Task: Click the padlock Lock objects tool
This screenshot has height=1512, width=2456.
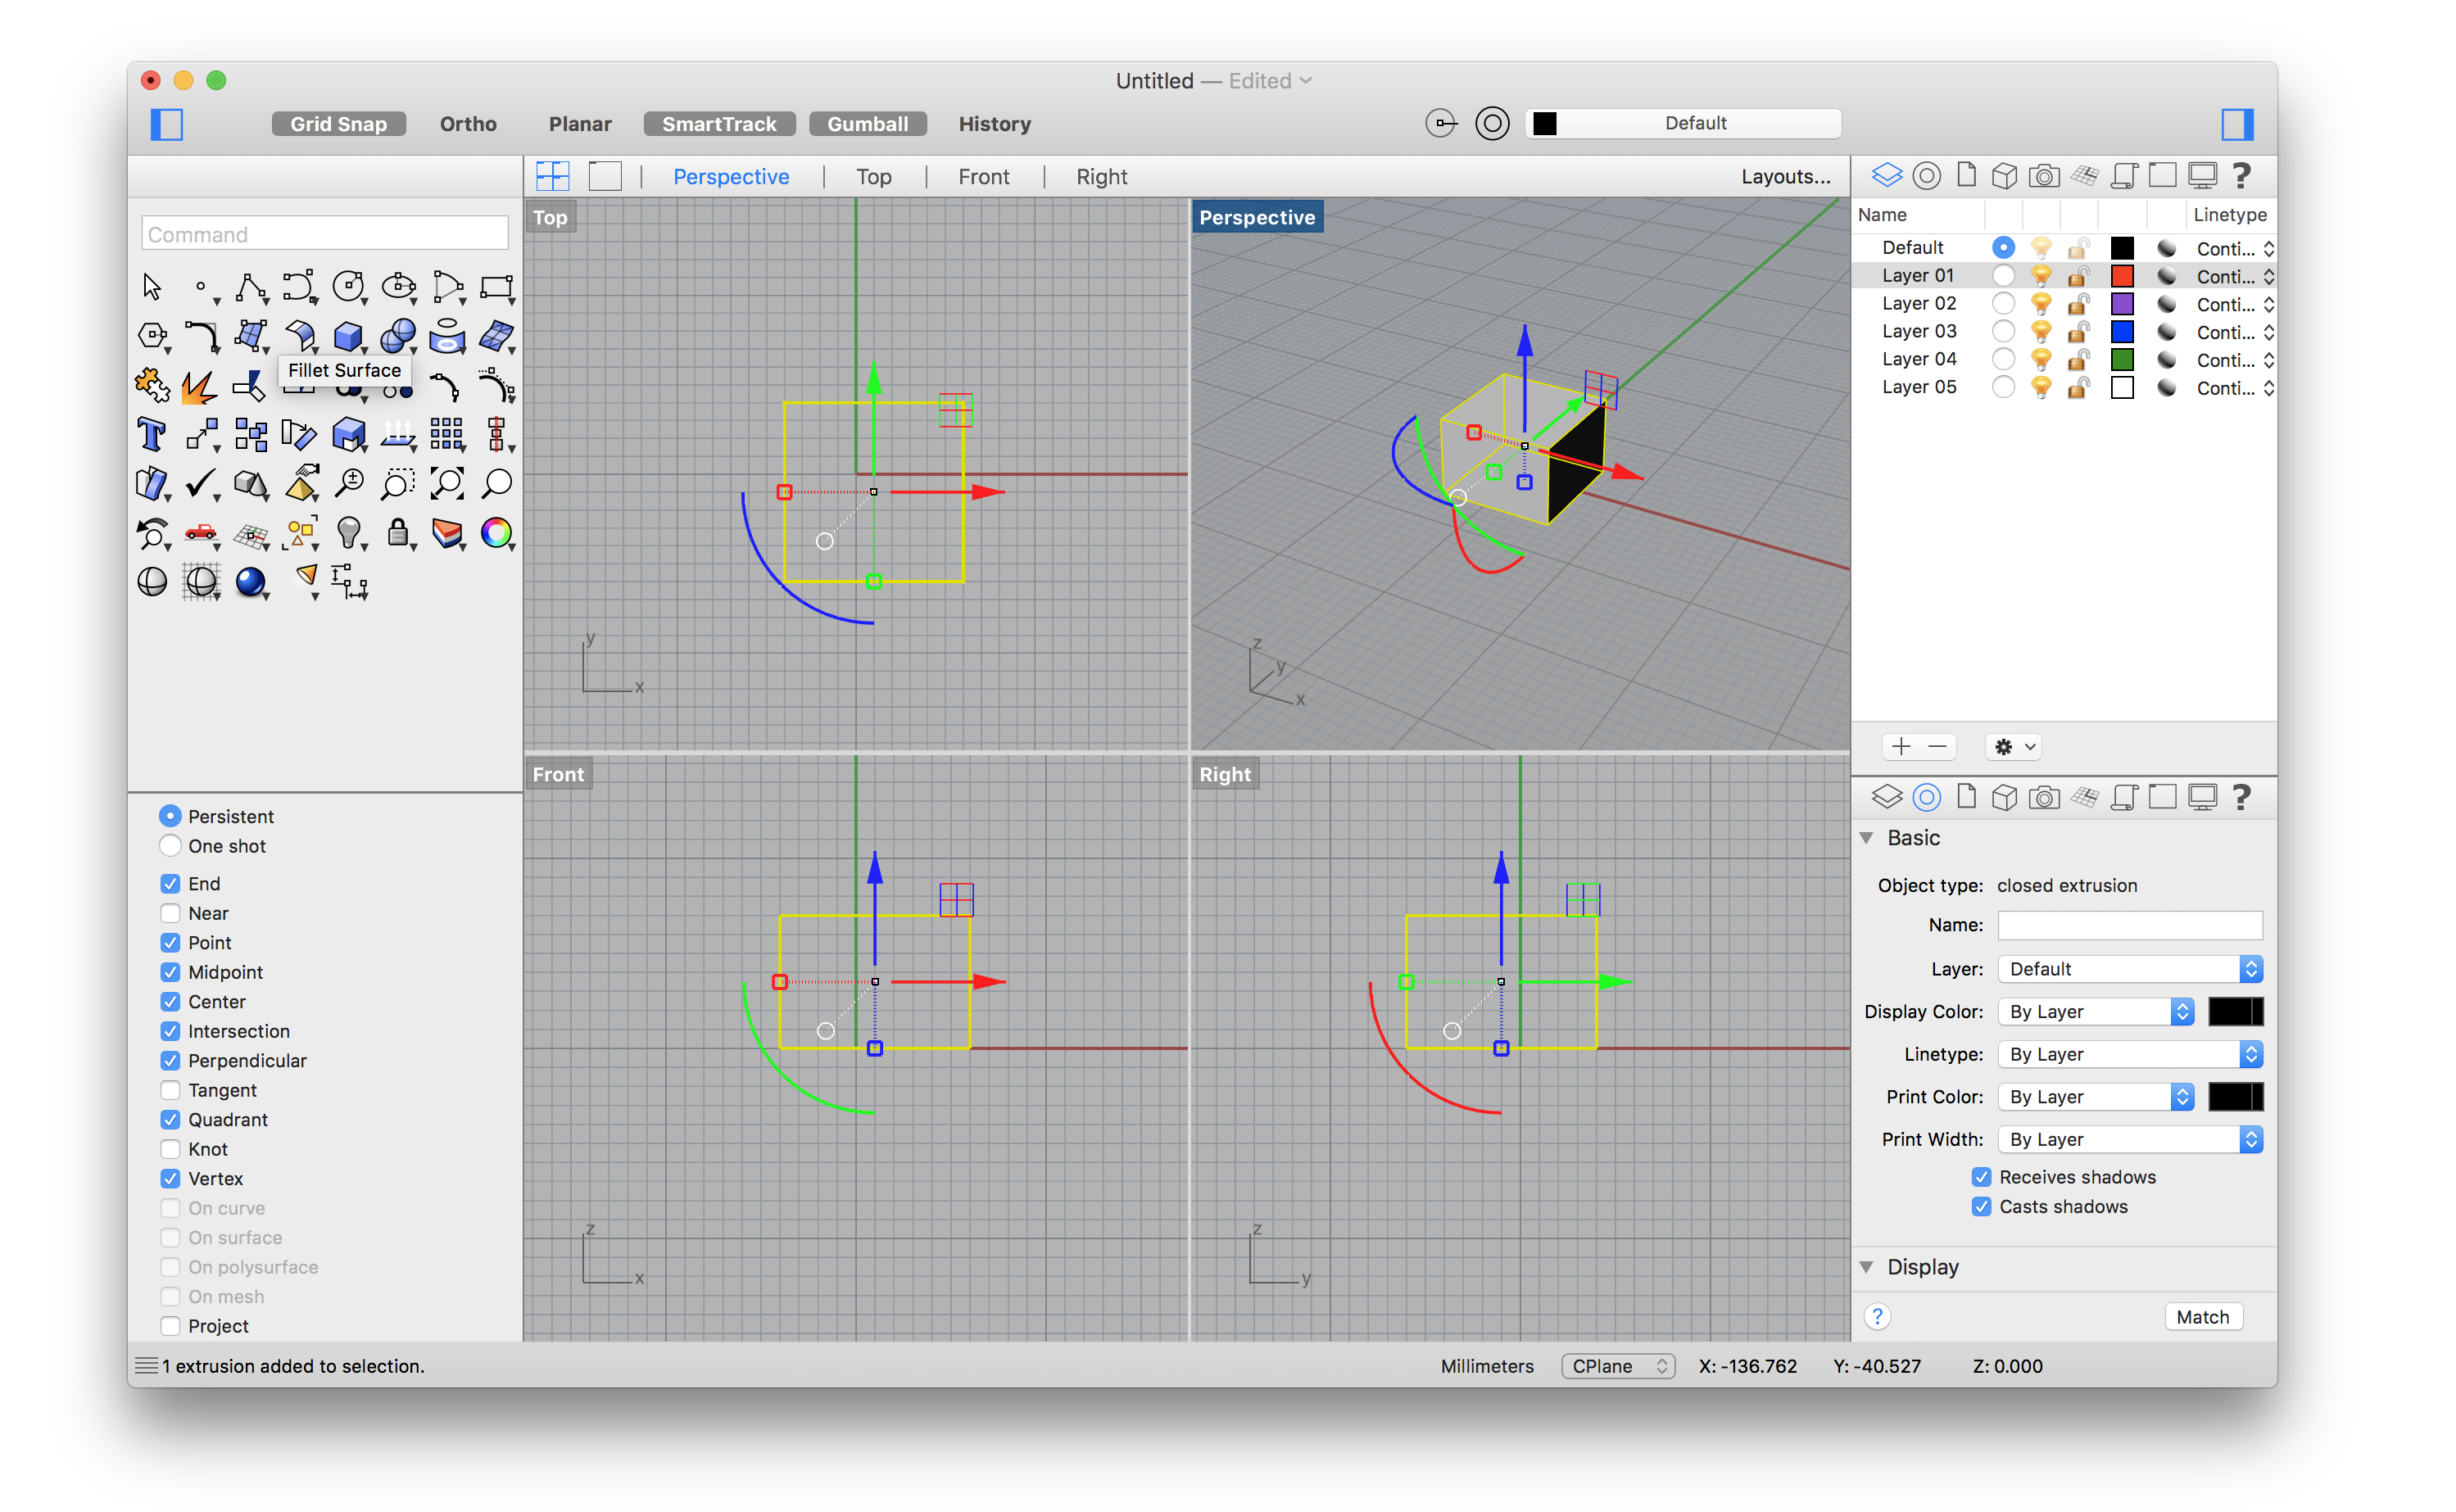Action: pos(398,532)
